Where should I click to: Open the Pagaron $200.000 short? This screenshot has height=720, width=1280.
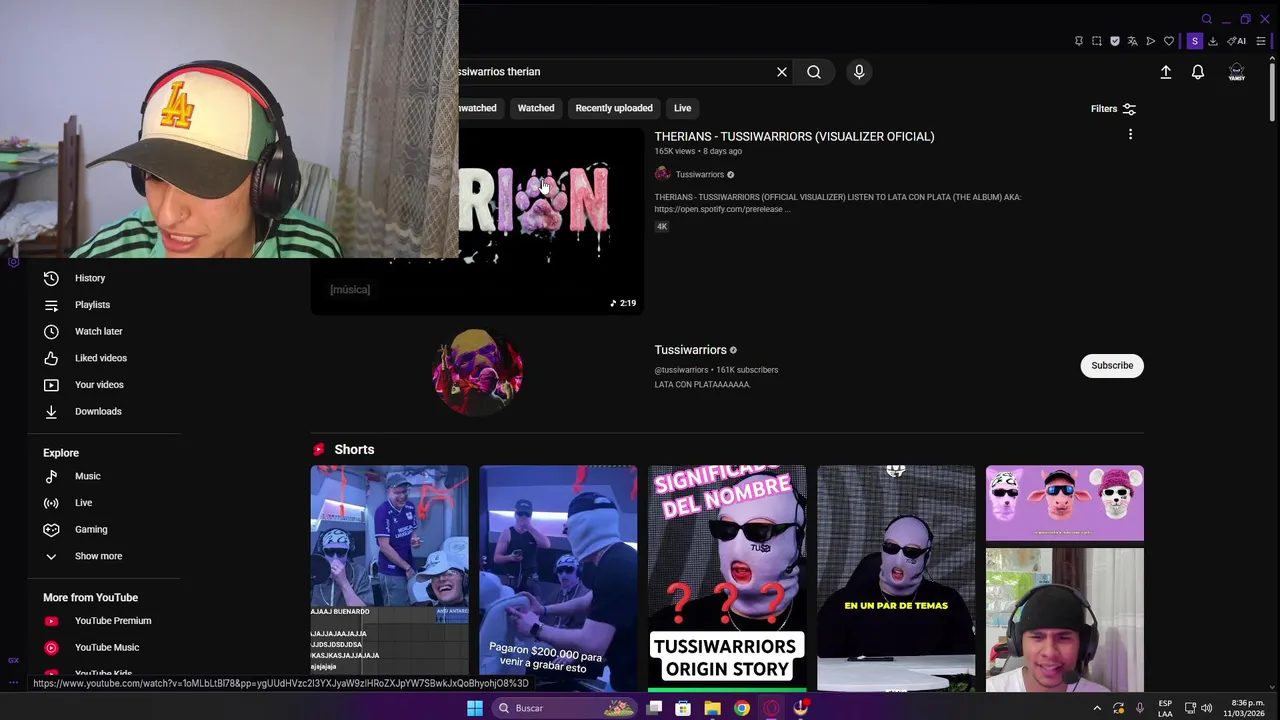(x=558, y=578)
